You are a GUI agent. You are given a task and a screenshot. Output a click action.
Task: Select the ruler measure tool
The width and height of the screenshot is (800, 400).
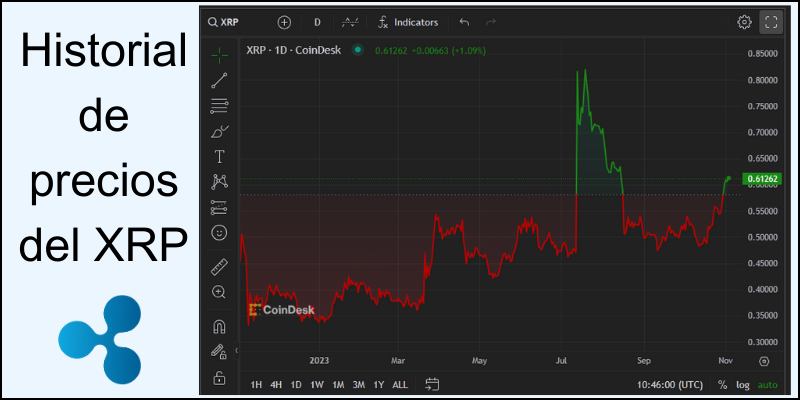coord(219,267)
